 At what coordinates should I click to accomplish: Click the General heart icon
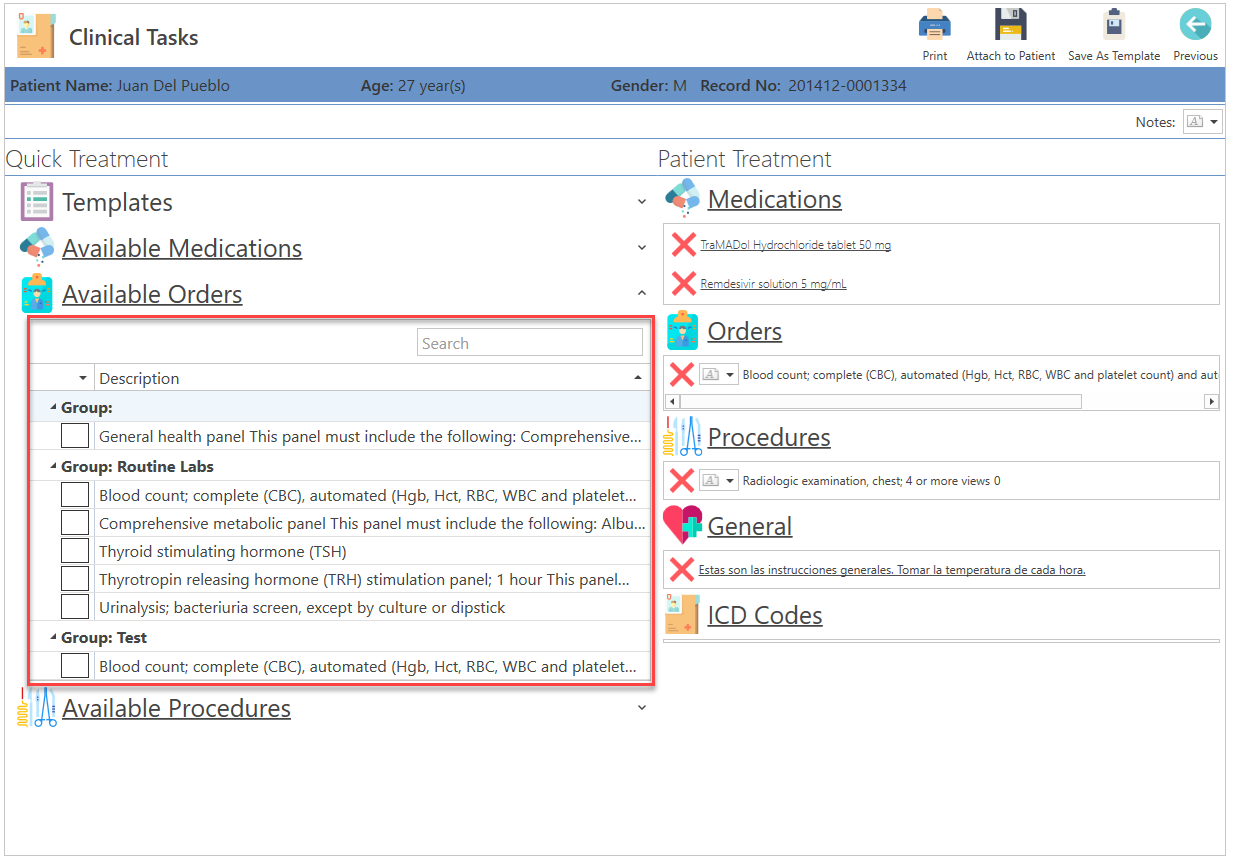click(683, 525)
